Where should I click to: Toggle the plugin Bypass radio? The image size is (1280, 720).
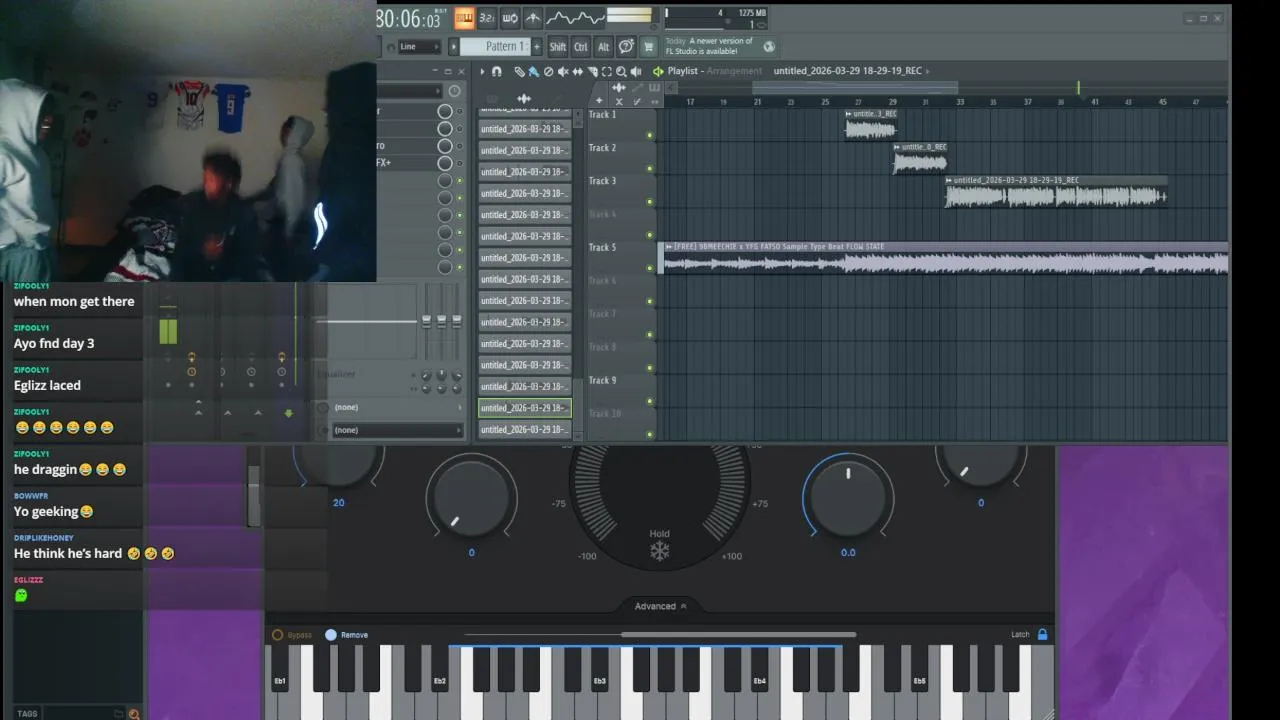[278, 635]
